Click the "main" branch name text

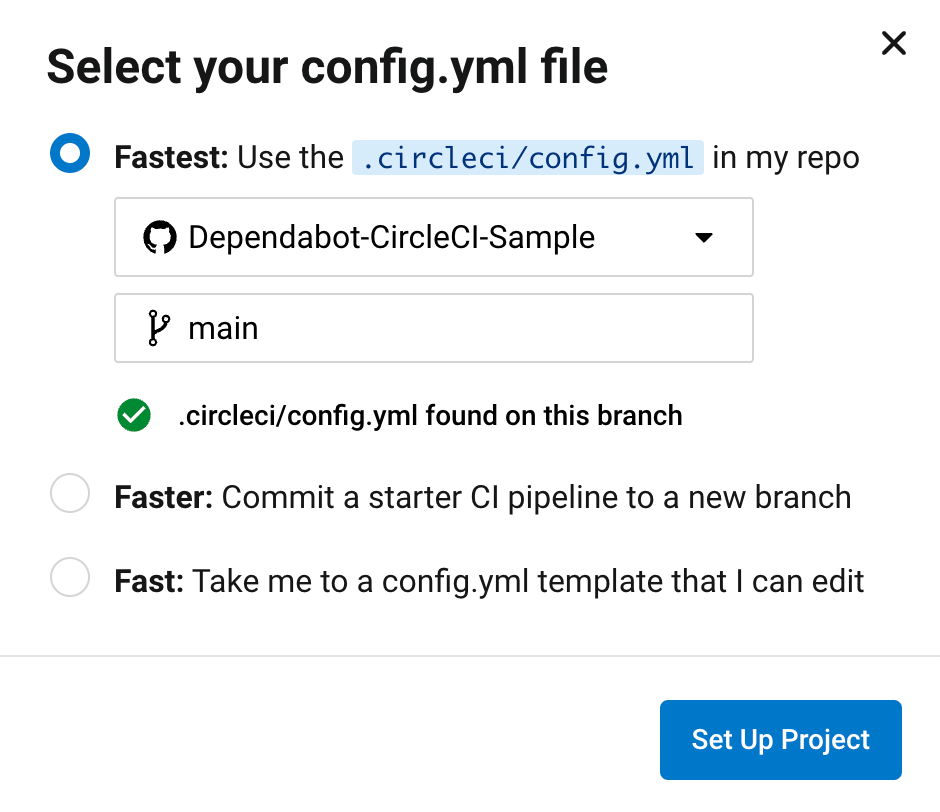pos(223,328)
